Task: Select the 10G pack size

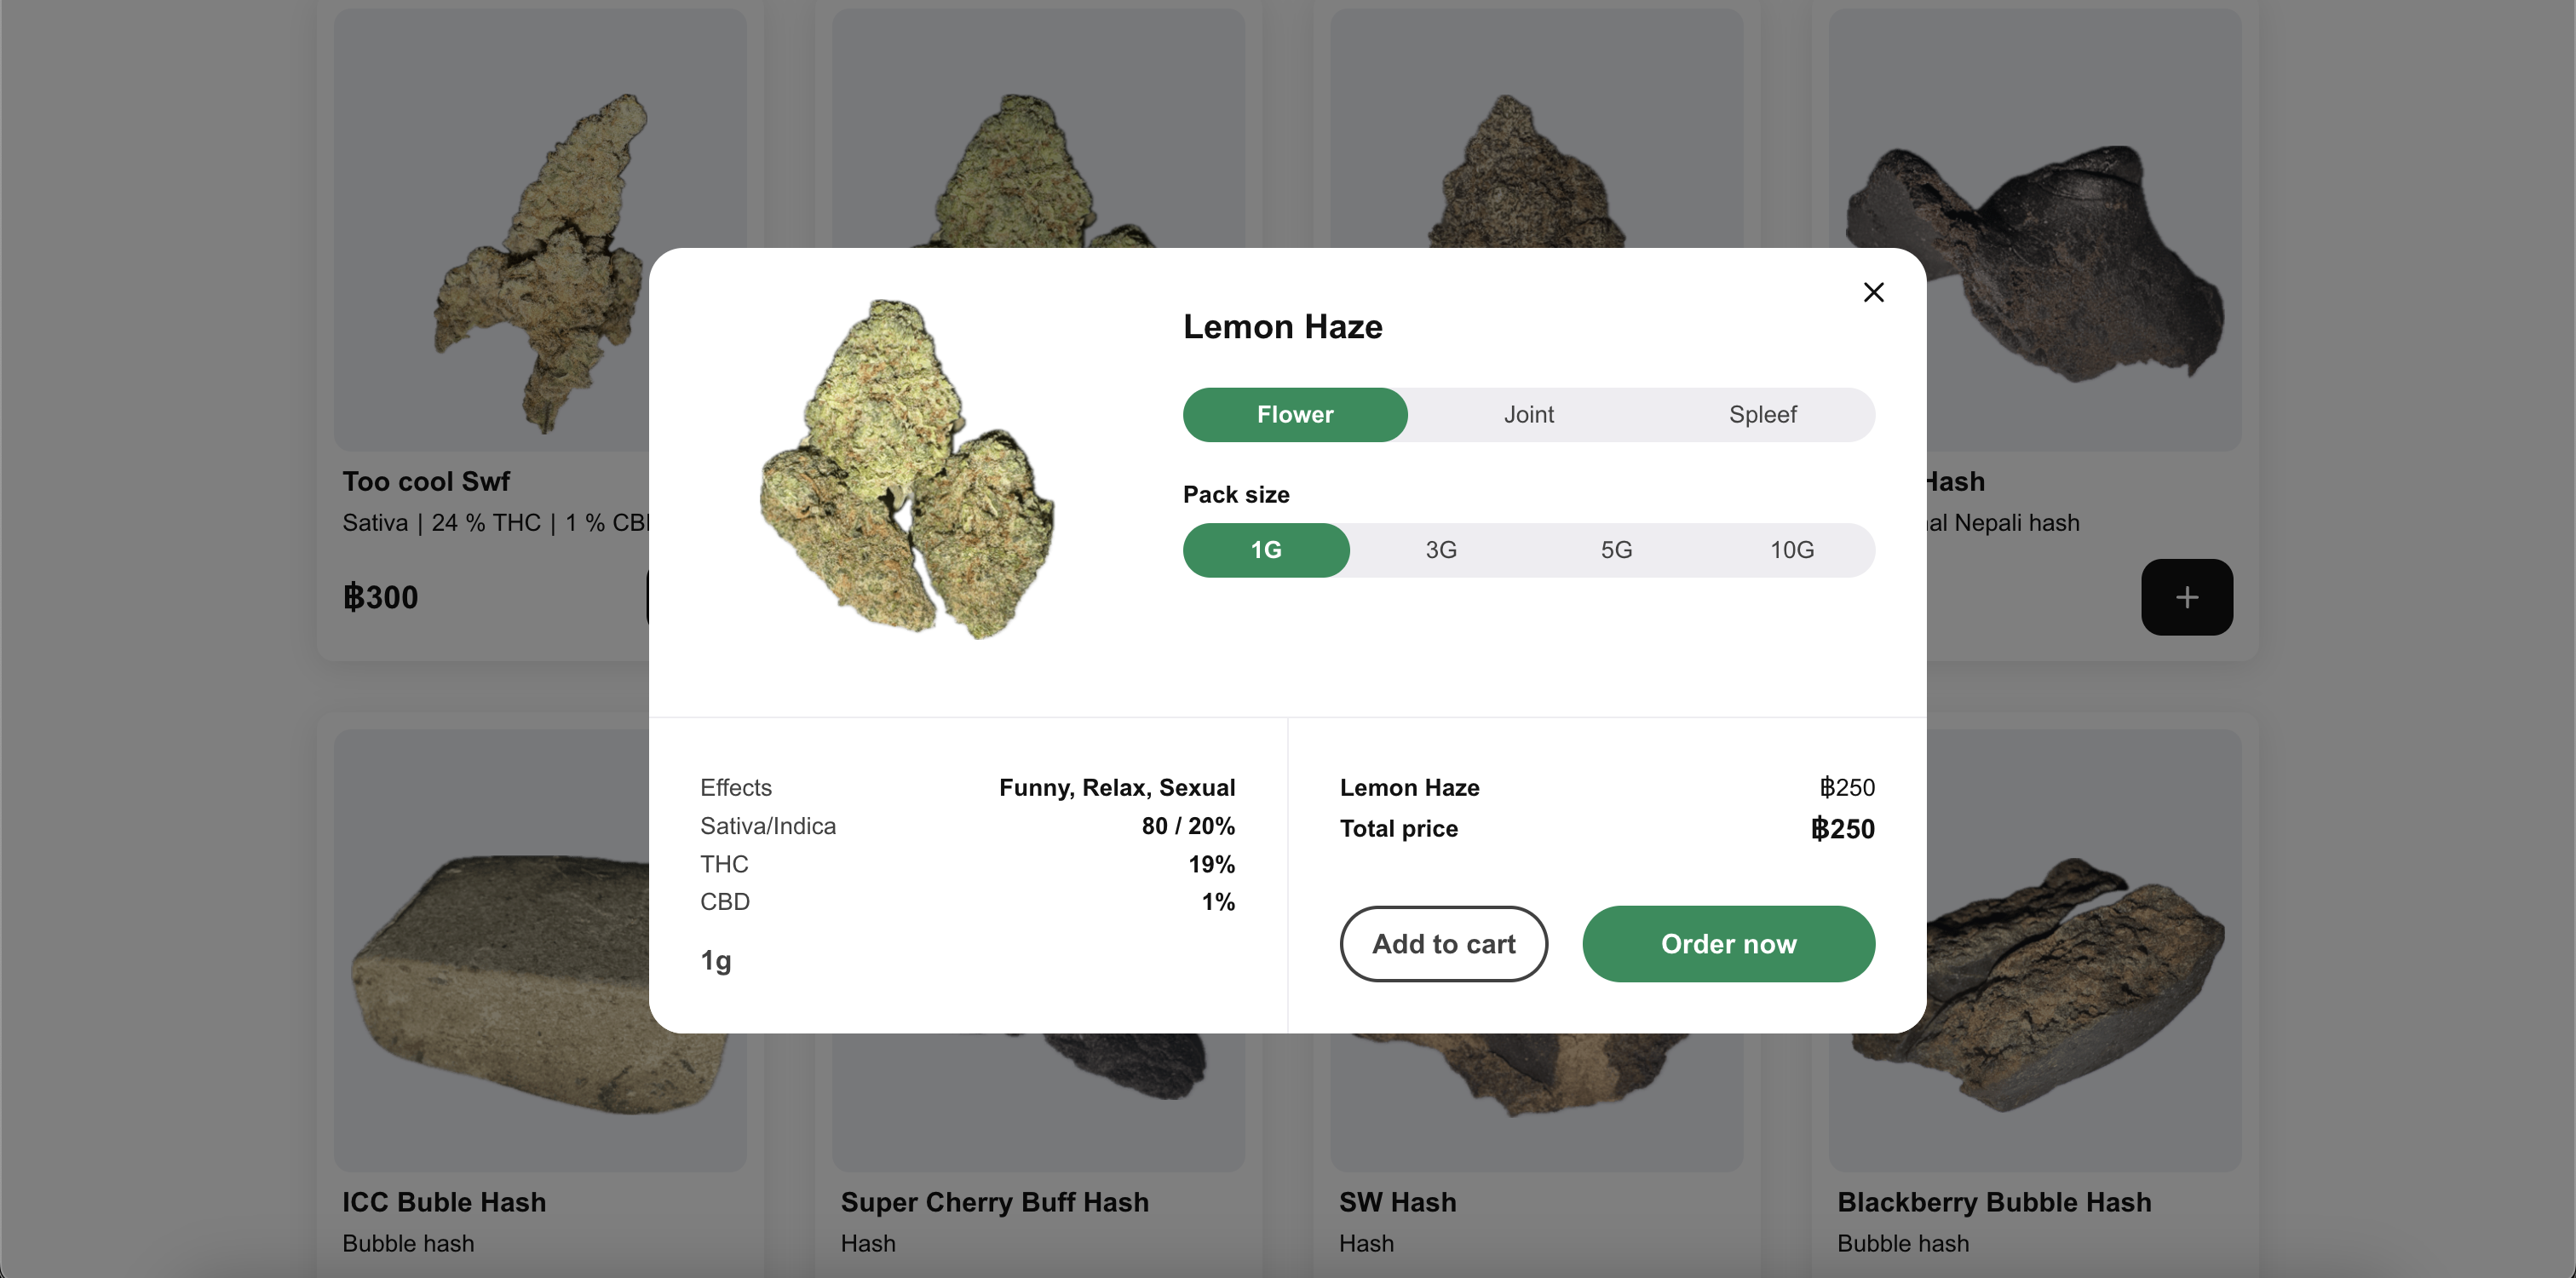Action: pos(1791,550)
